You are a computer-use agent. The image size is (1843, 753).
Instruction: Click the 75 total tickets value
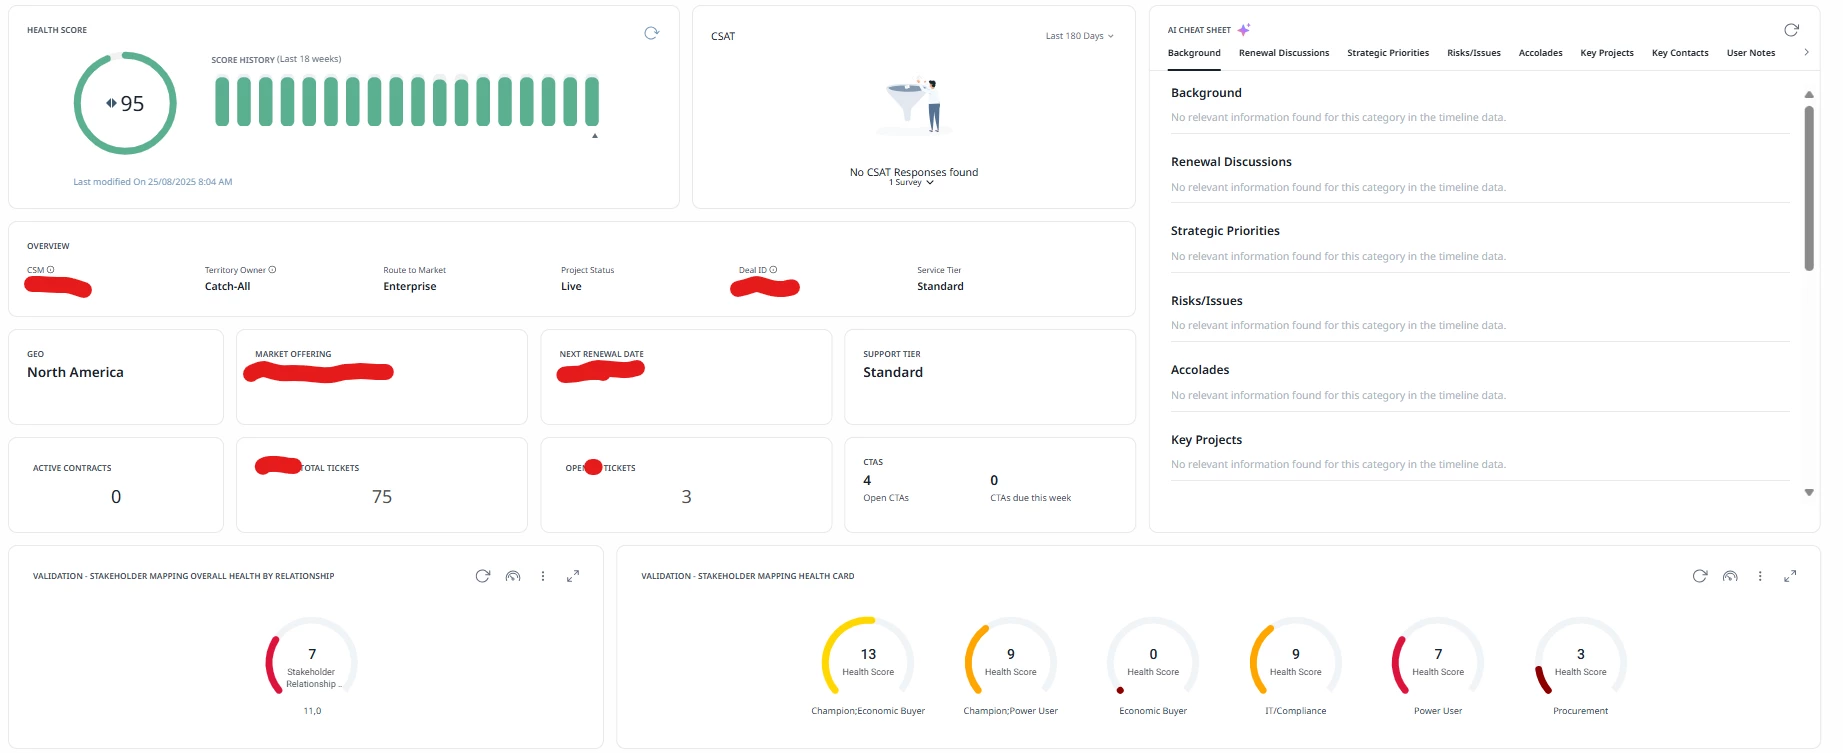point(382,497)
